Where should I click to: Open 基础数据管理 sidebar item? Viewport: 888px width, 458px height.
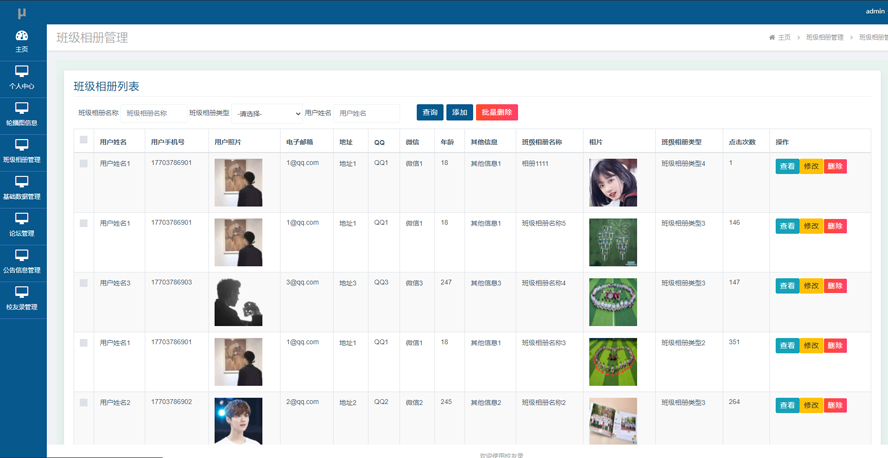[22, 182]
